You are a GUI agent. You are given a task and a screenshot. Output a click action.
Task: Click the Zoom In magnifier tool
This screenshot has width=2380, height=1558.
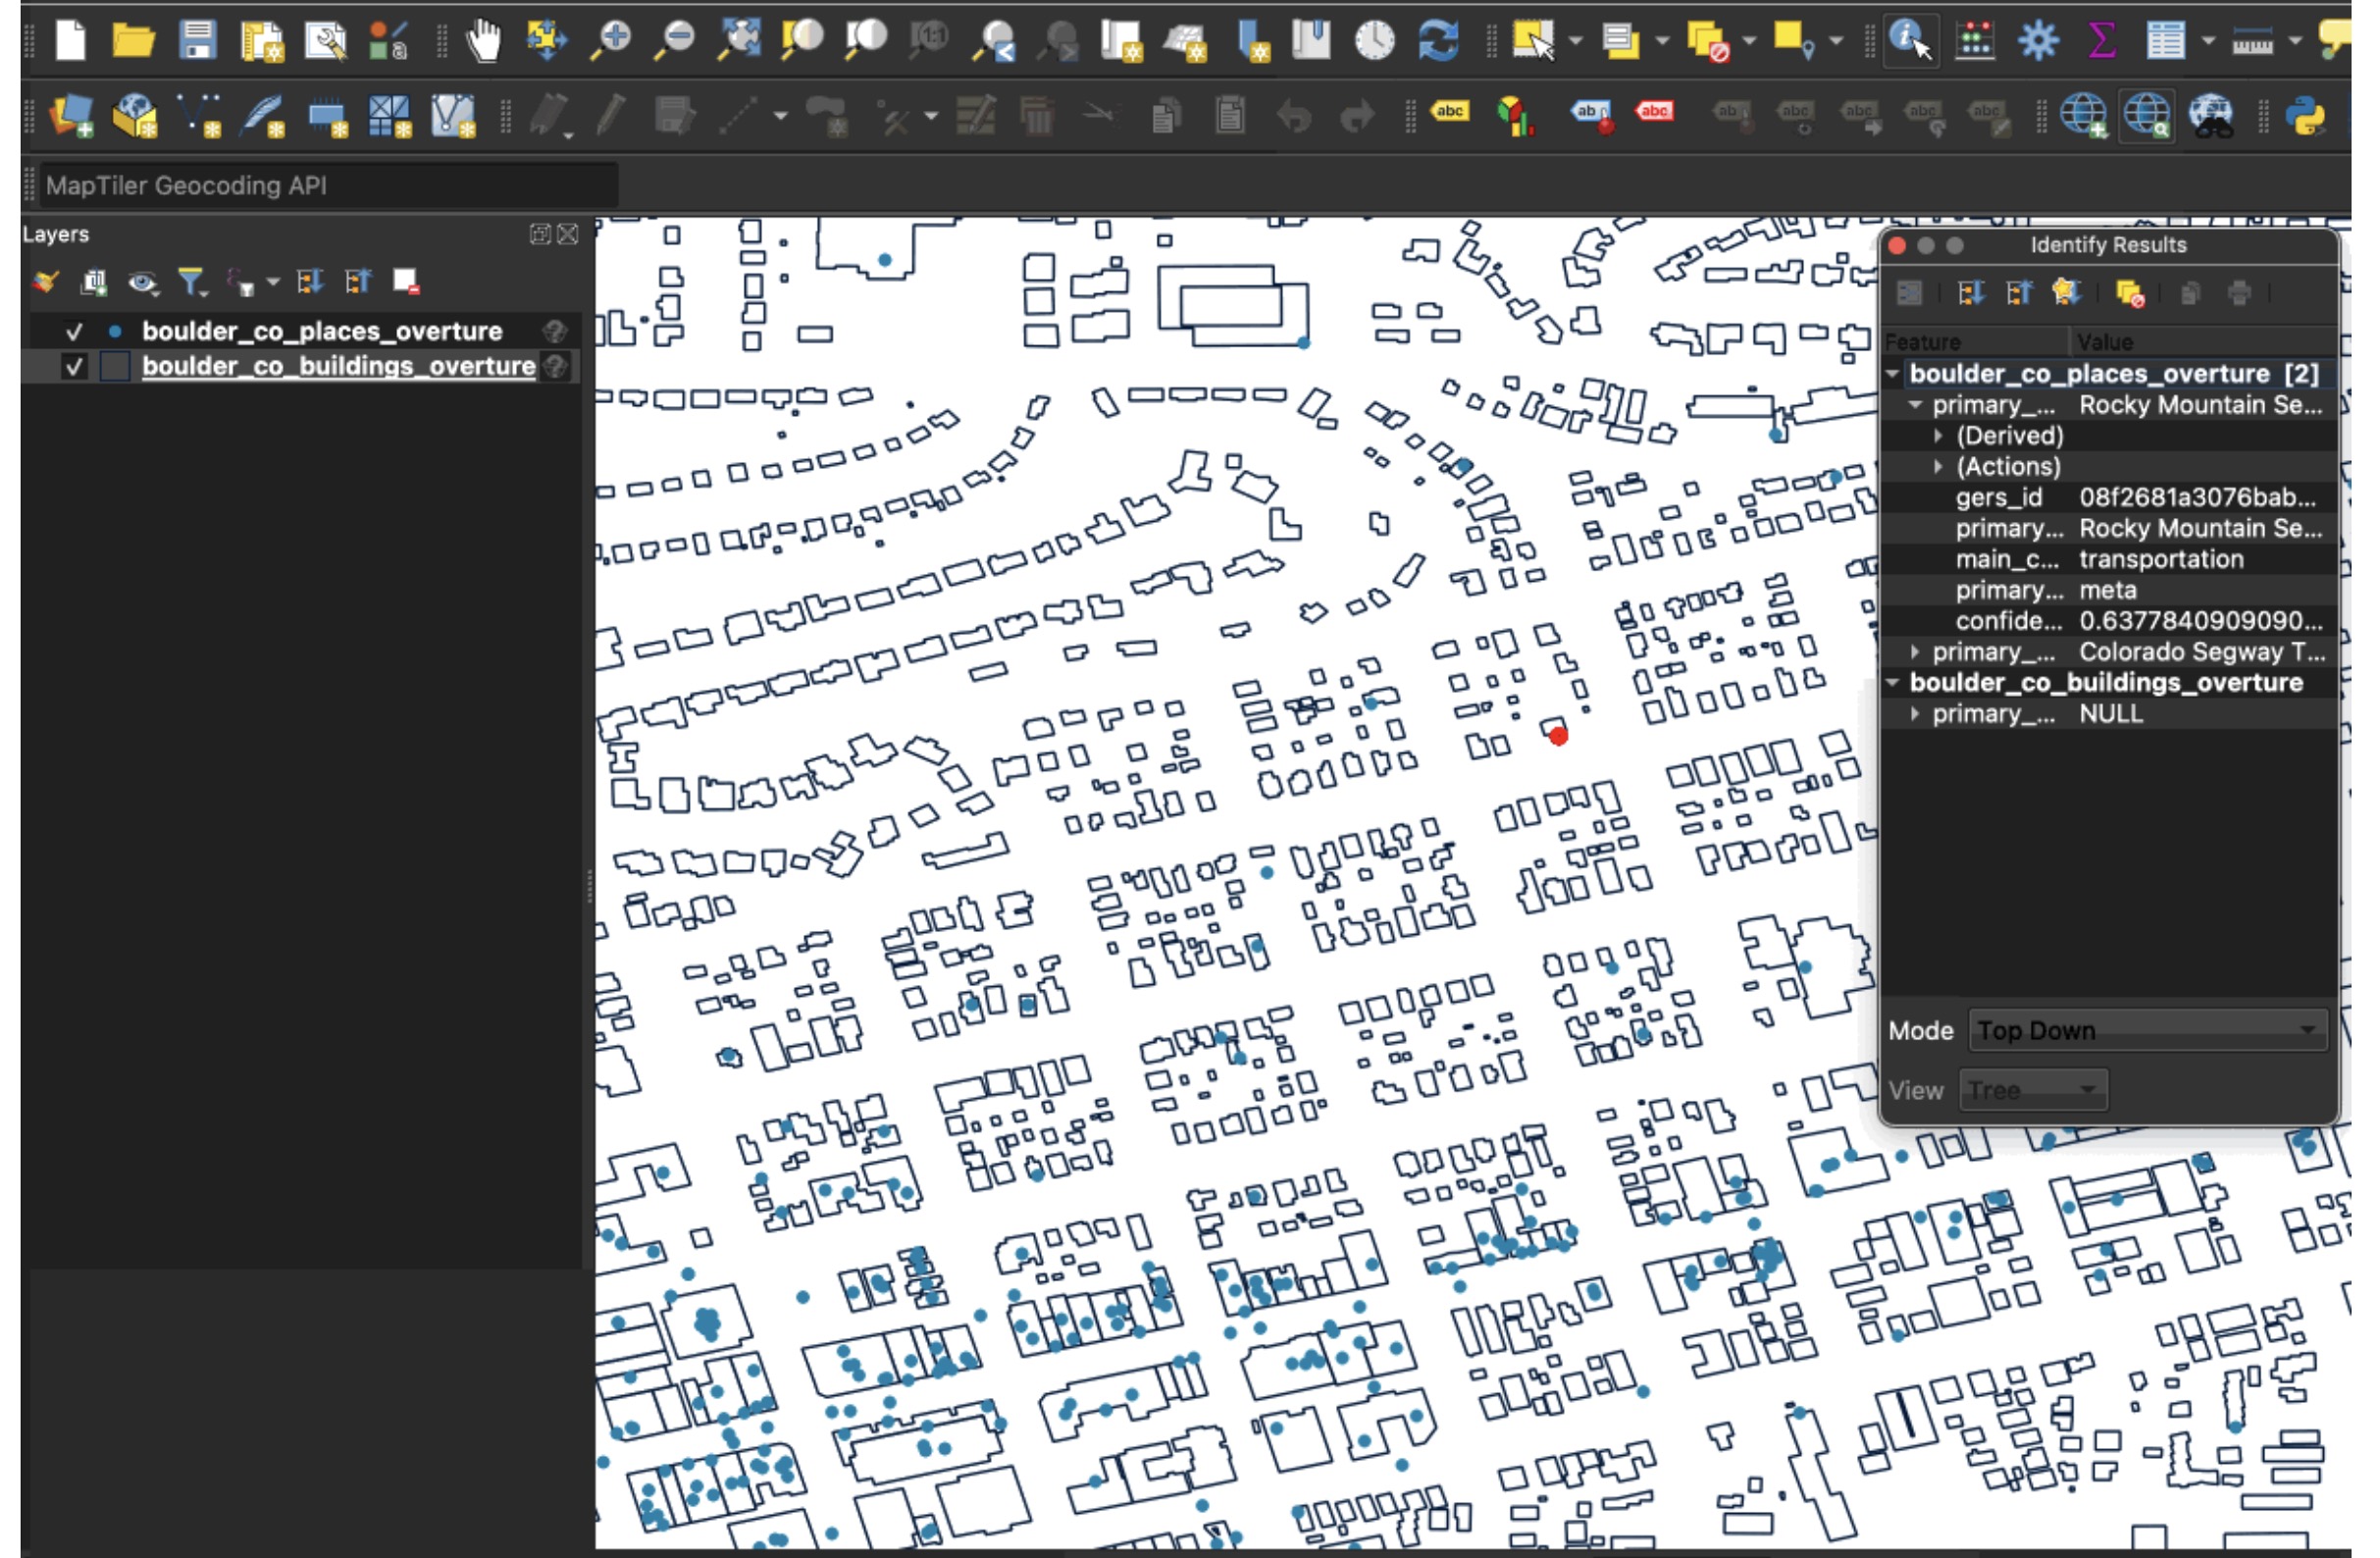[x=611, y=41]
